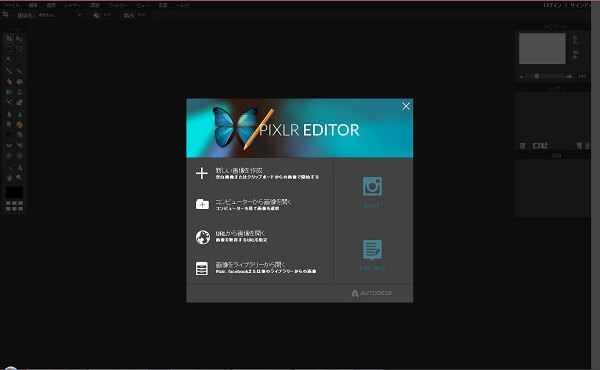Select the Gradient tool
The image size is (600, 370).
[x=9, y=92]
